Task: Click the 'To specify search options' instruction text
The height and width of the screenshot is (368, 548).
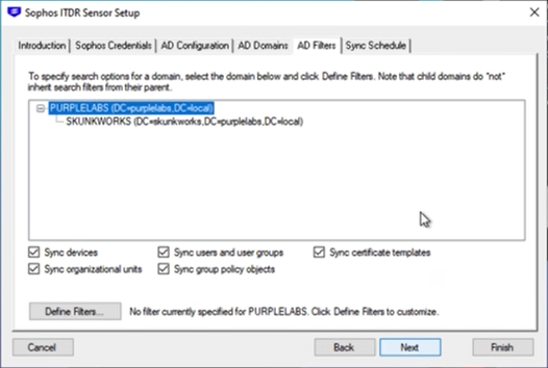Action: [267, 81]
